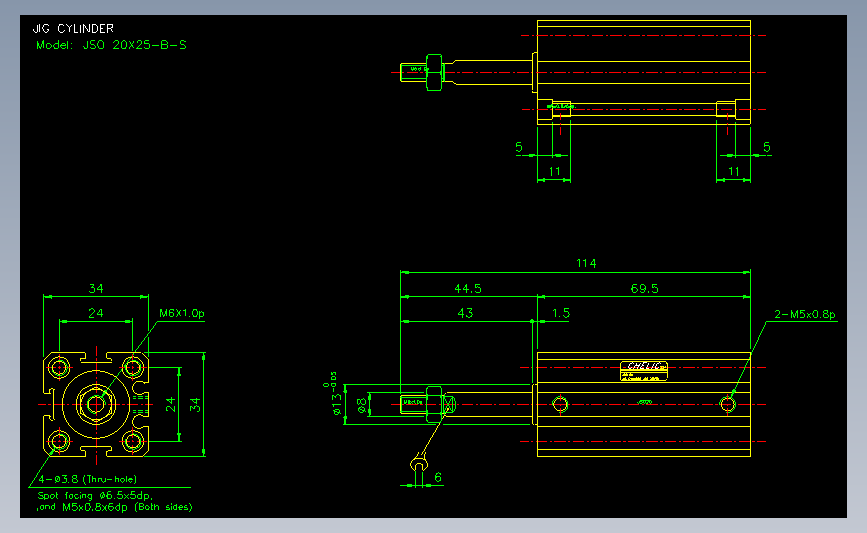
Task: Select the overall length dimension '114'
Action: tap(586, 263)
